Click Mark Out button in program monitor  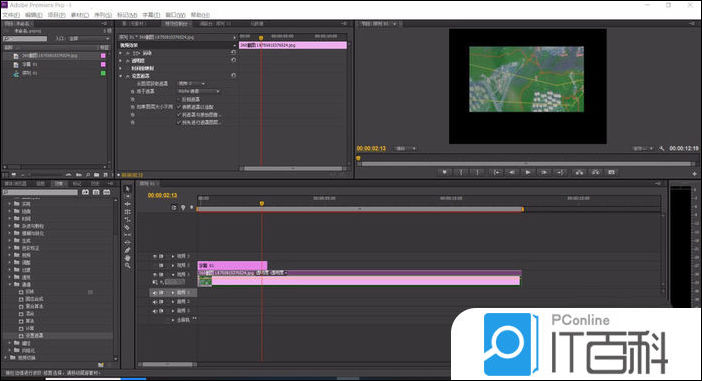point(478,172)
